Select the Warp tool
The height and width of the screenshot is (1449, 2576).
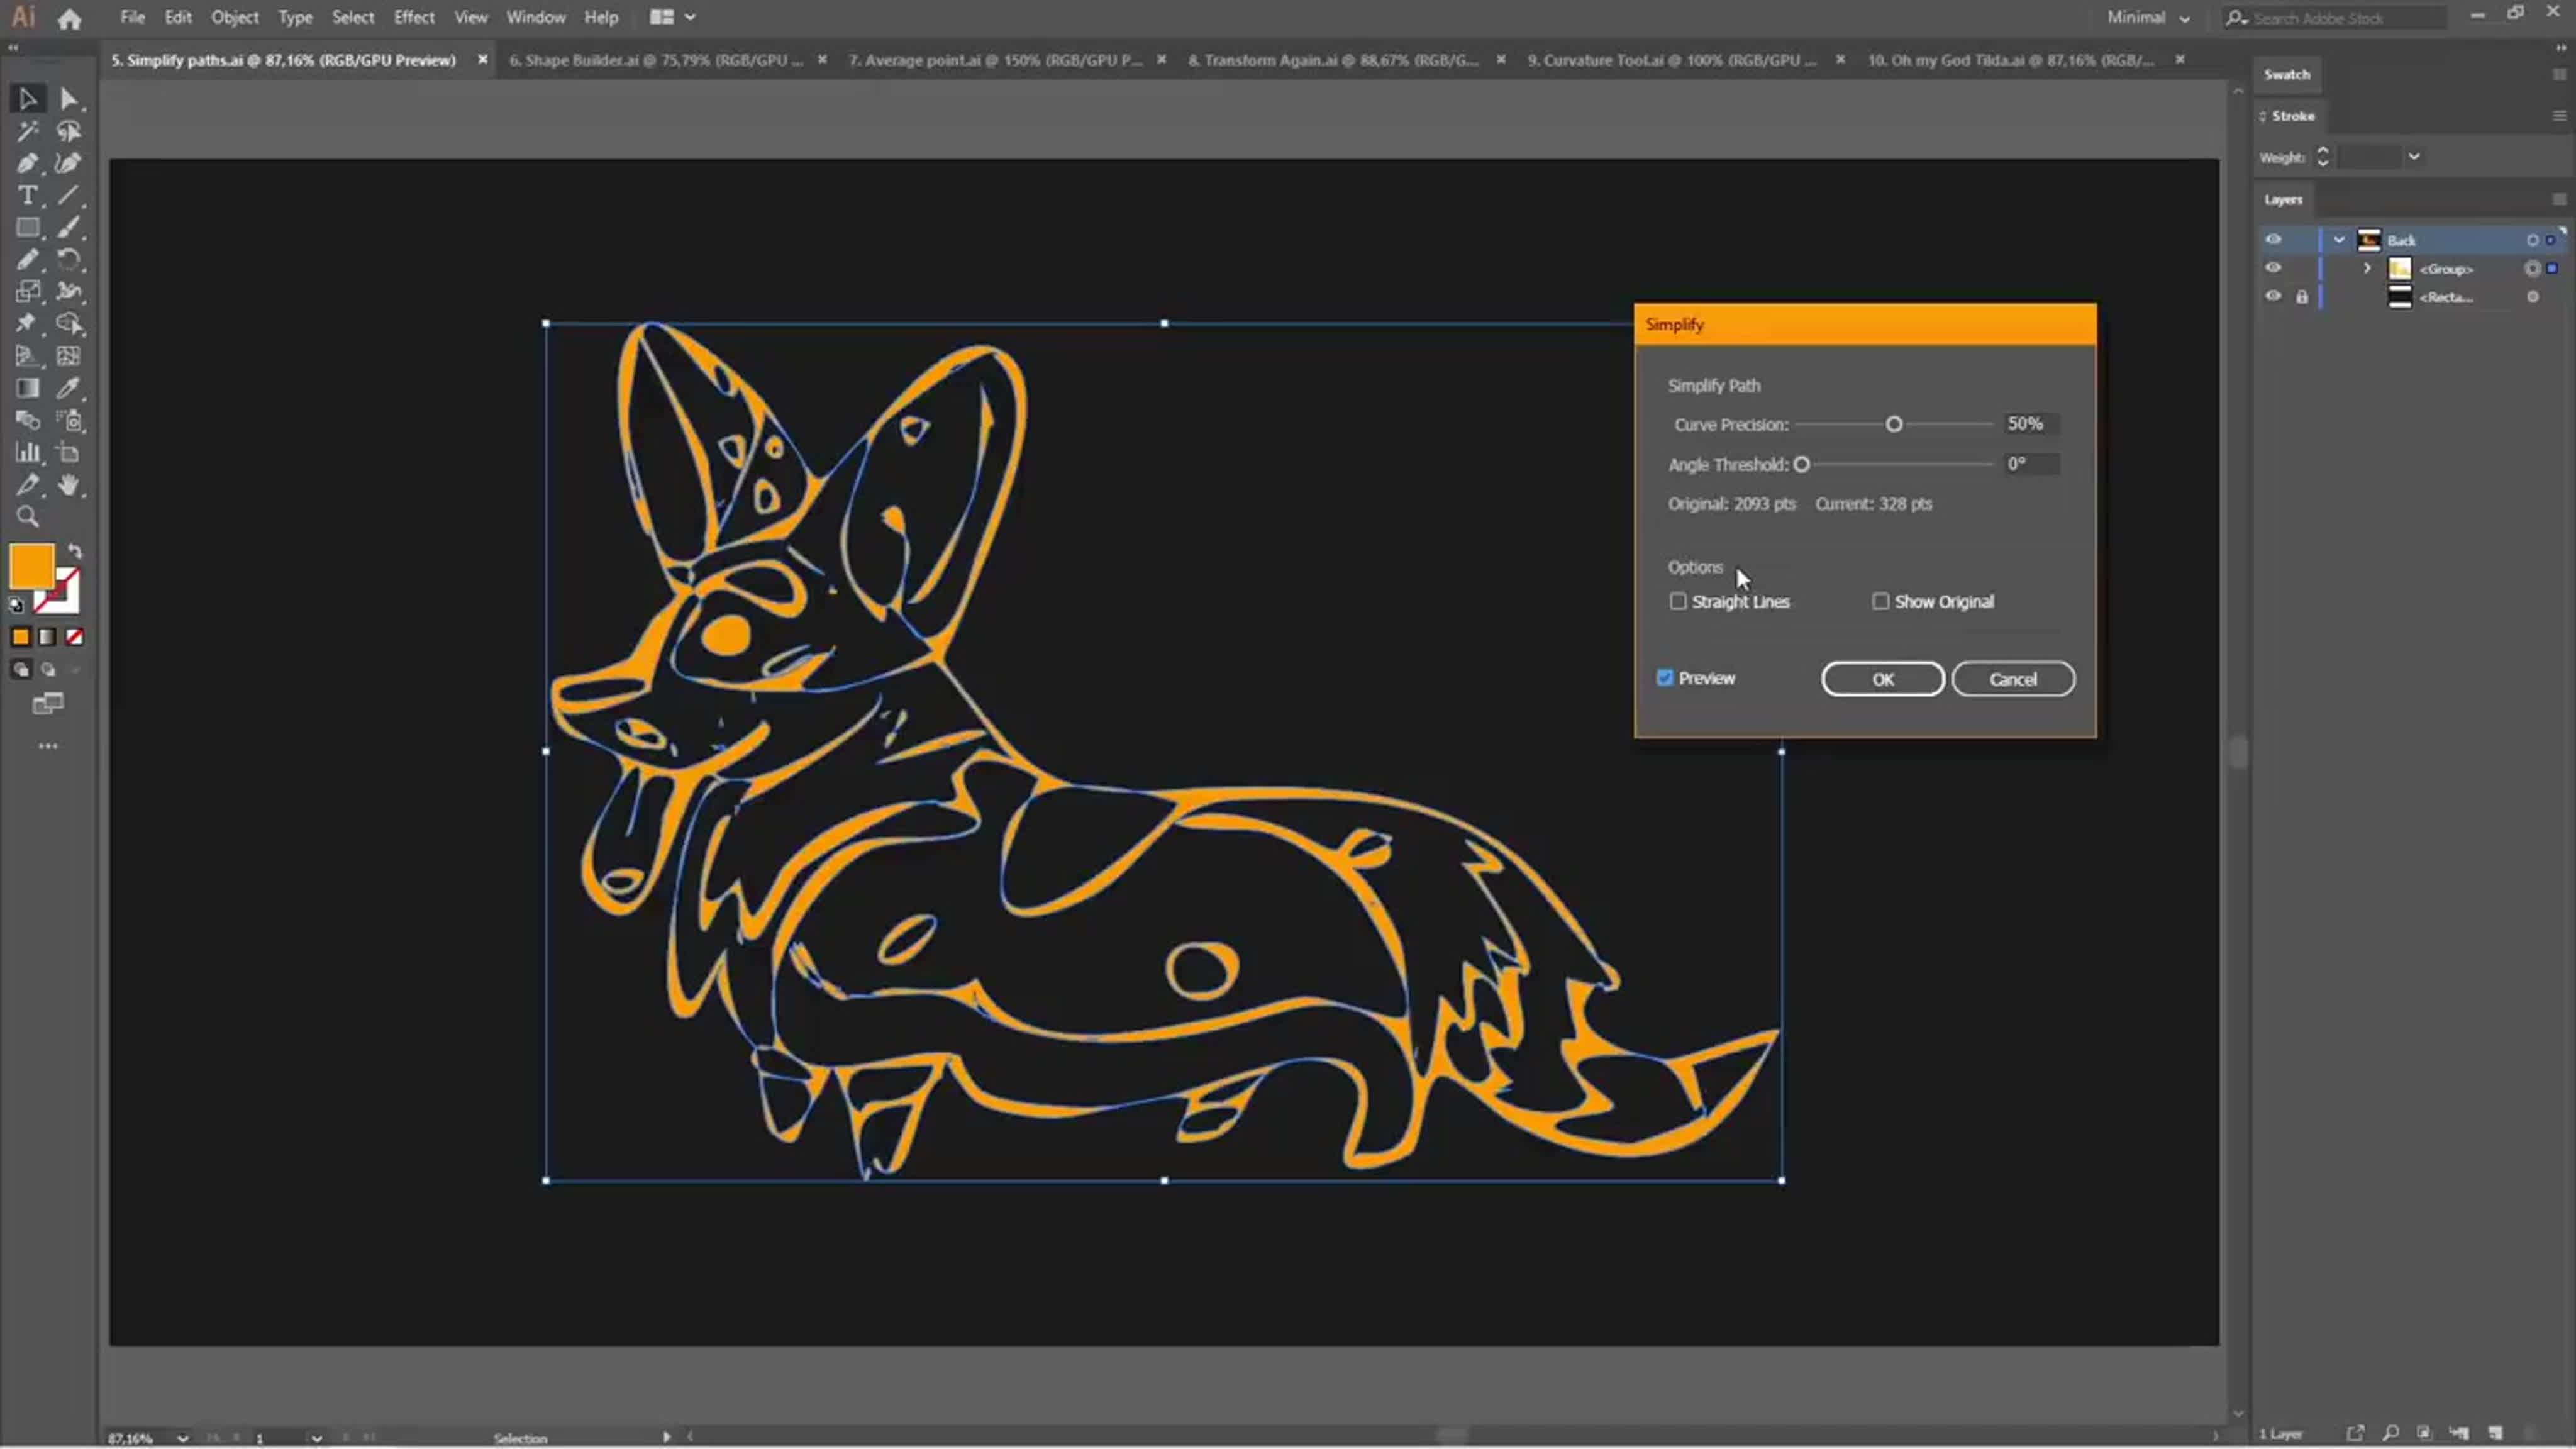coord(68,292)
